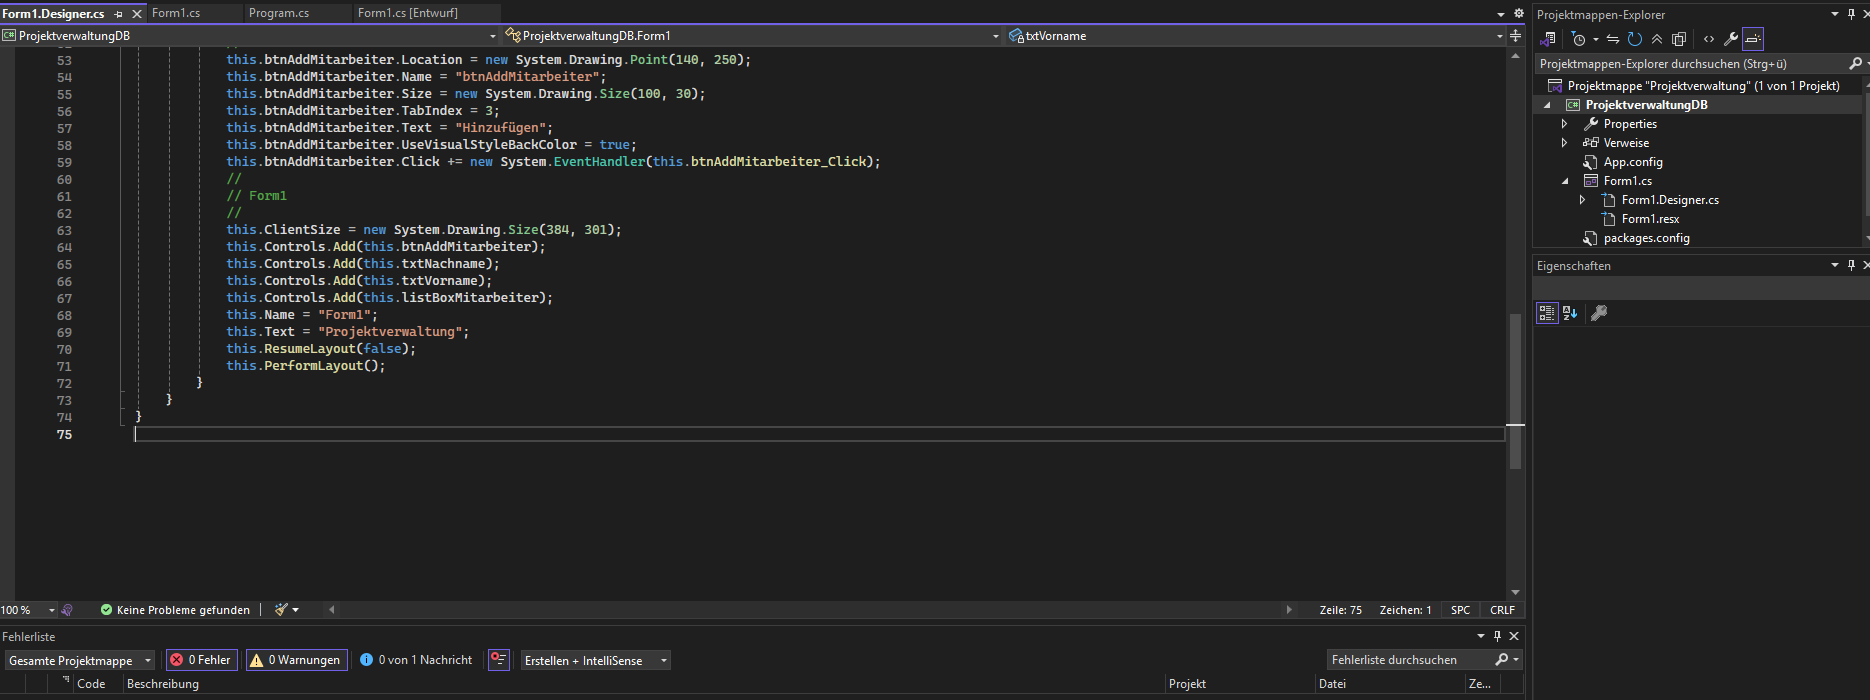Click the sync with active document icon
The height and width of the screenshot is (700, 1870).
(1612, 39)
